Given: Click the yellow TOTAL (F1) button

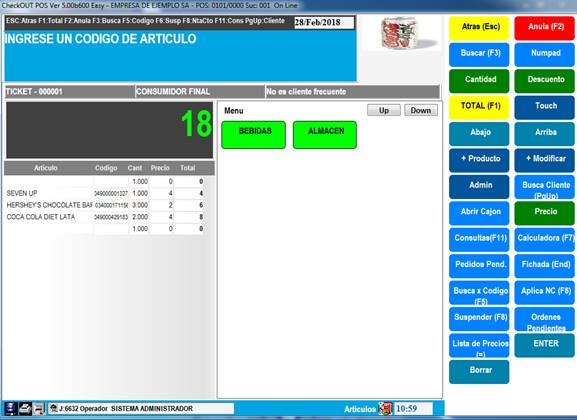Looking at the screenshot, I should click(x=479, y=107).
